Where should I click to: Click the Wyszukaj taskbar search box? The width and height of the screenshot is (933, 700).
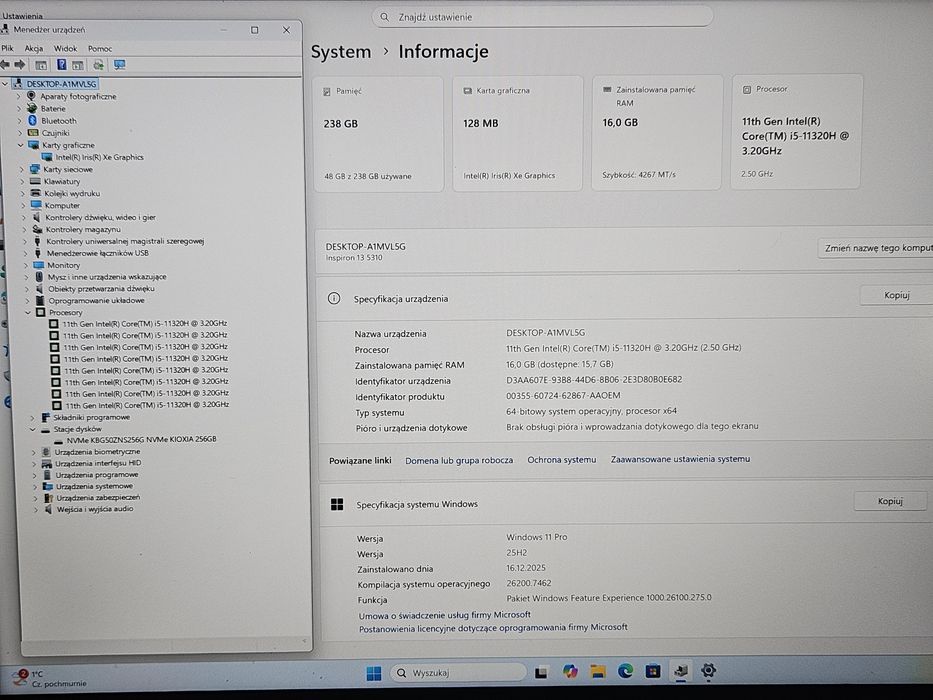click(458, 673)
